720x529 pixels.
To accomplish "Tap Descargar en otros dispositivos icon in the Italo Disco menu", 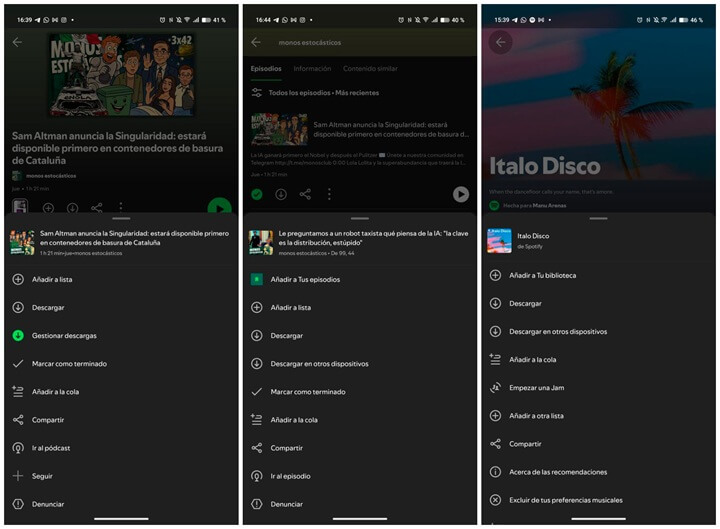I will click(x=495, y=331).
